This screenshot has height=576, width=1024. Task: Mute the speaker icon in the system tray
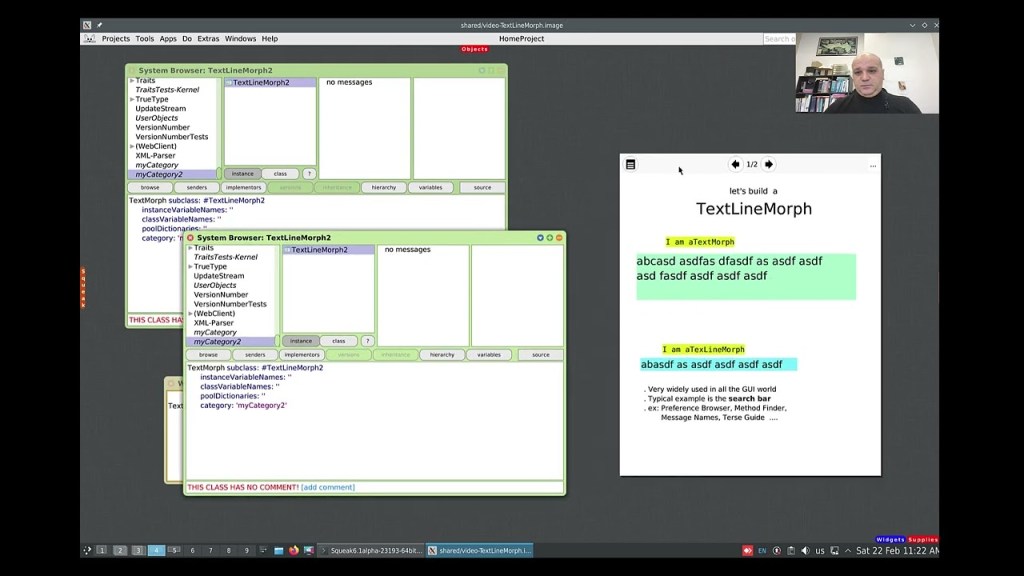point(805,550)
